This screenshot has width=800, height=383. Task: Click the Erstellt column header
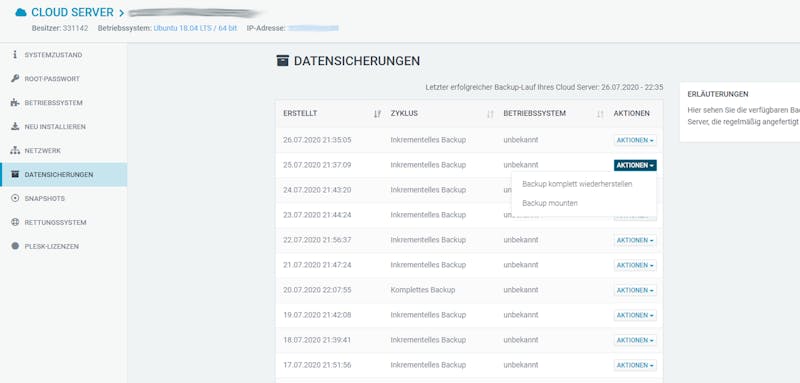tap(300, 114)
